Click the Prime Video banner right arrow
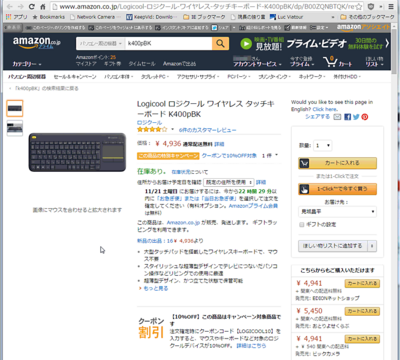The height and width of the screenshot is (360, 400). pyautogui.click(x=387, y=43)
